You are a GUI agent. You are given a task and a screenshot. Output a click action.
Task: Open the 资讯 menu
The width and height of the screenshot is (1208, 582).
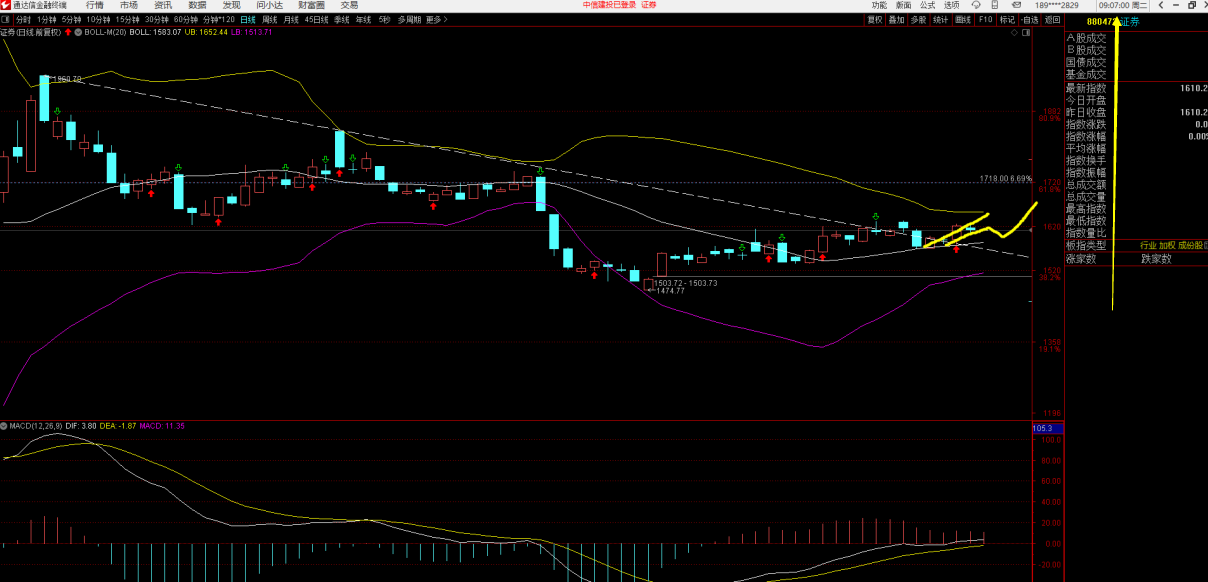[163, 5]
